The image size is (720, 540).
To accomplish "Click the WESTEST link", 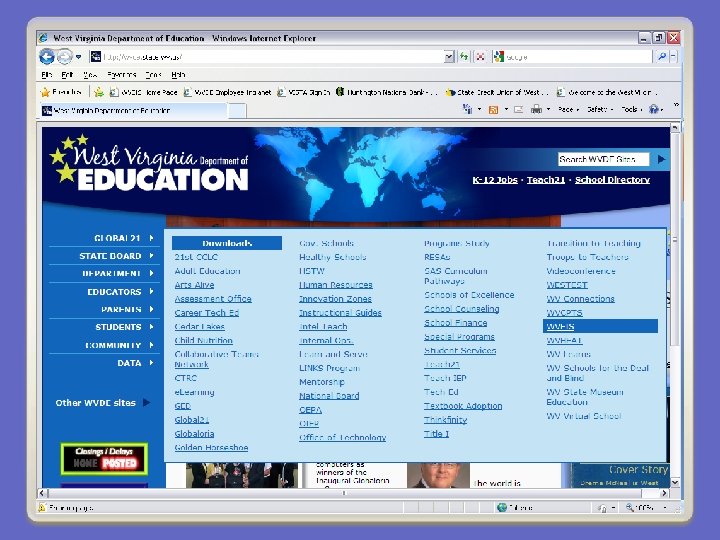I will [567, 285].
